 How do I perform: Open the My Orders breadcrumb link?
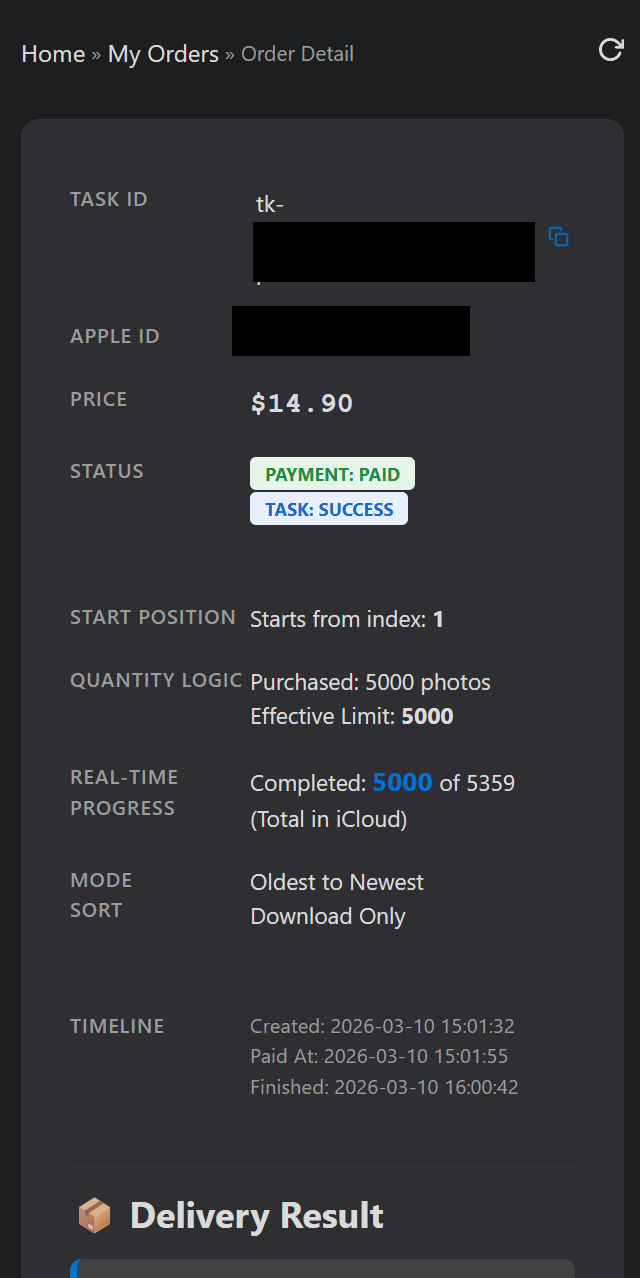163,54
